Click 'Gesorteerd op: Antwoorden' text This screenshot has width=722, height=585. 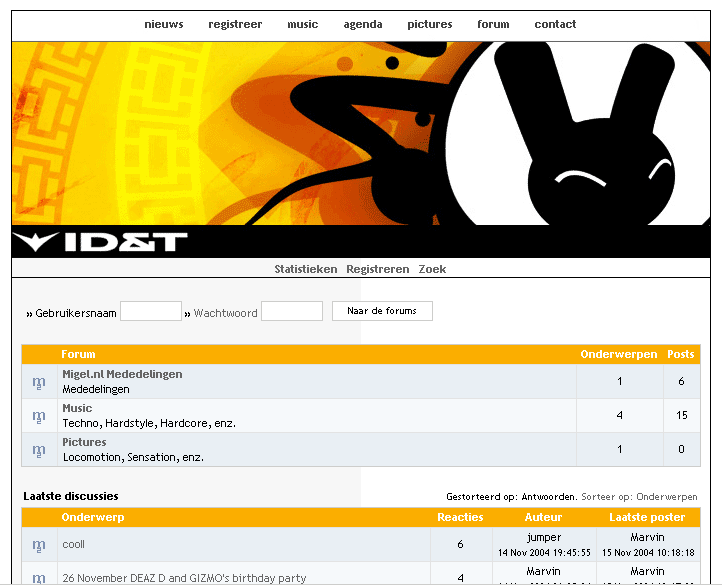click(511, 497)
